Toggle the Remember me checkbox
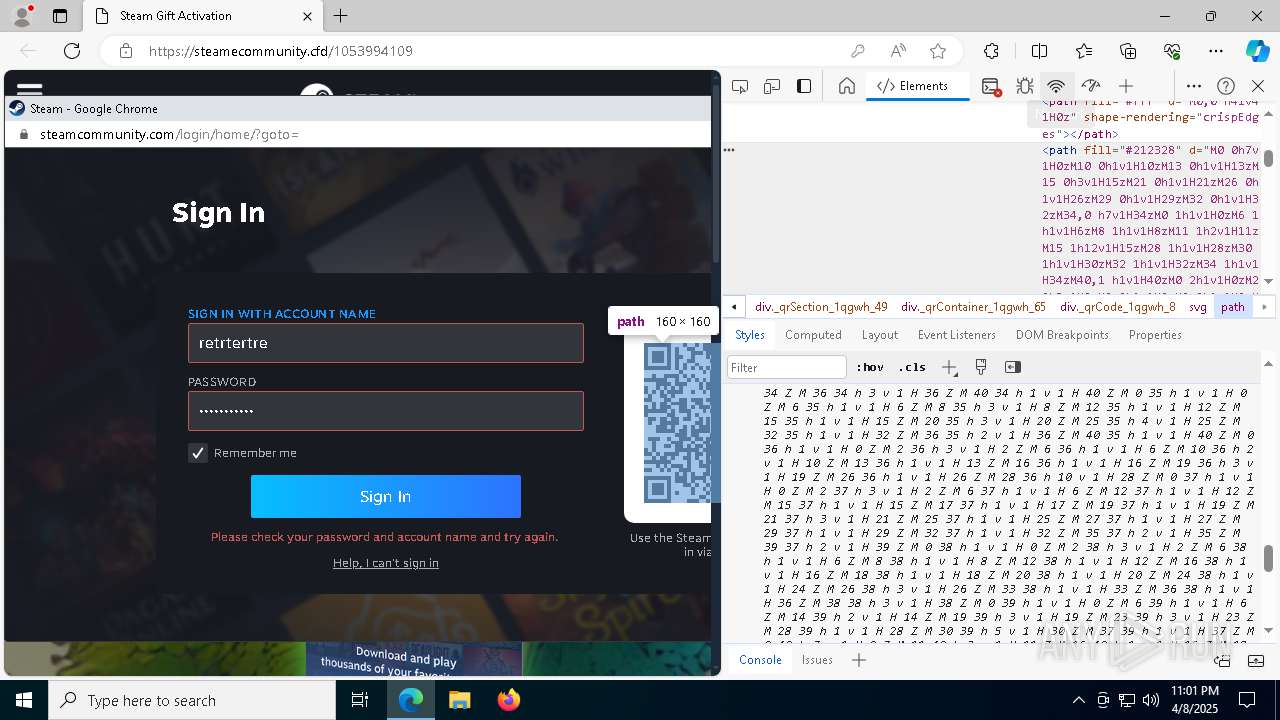This screenshot has width=1280, height=720. point(198,453)
